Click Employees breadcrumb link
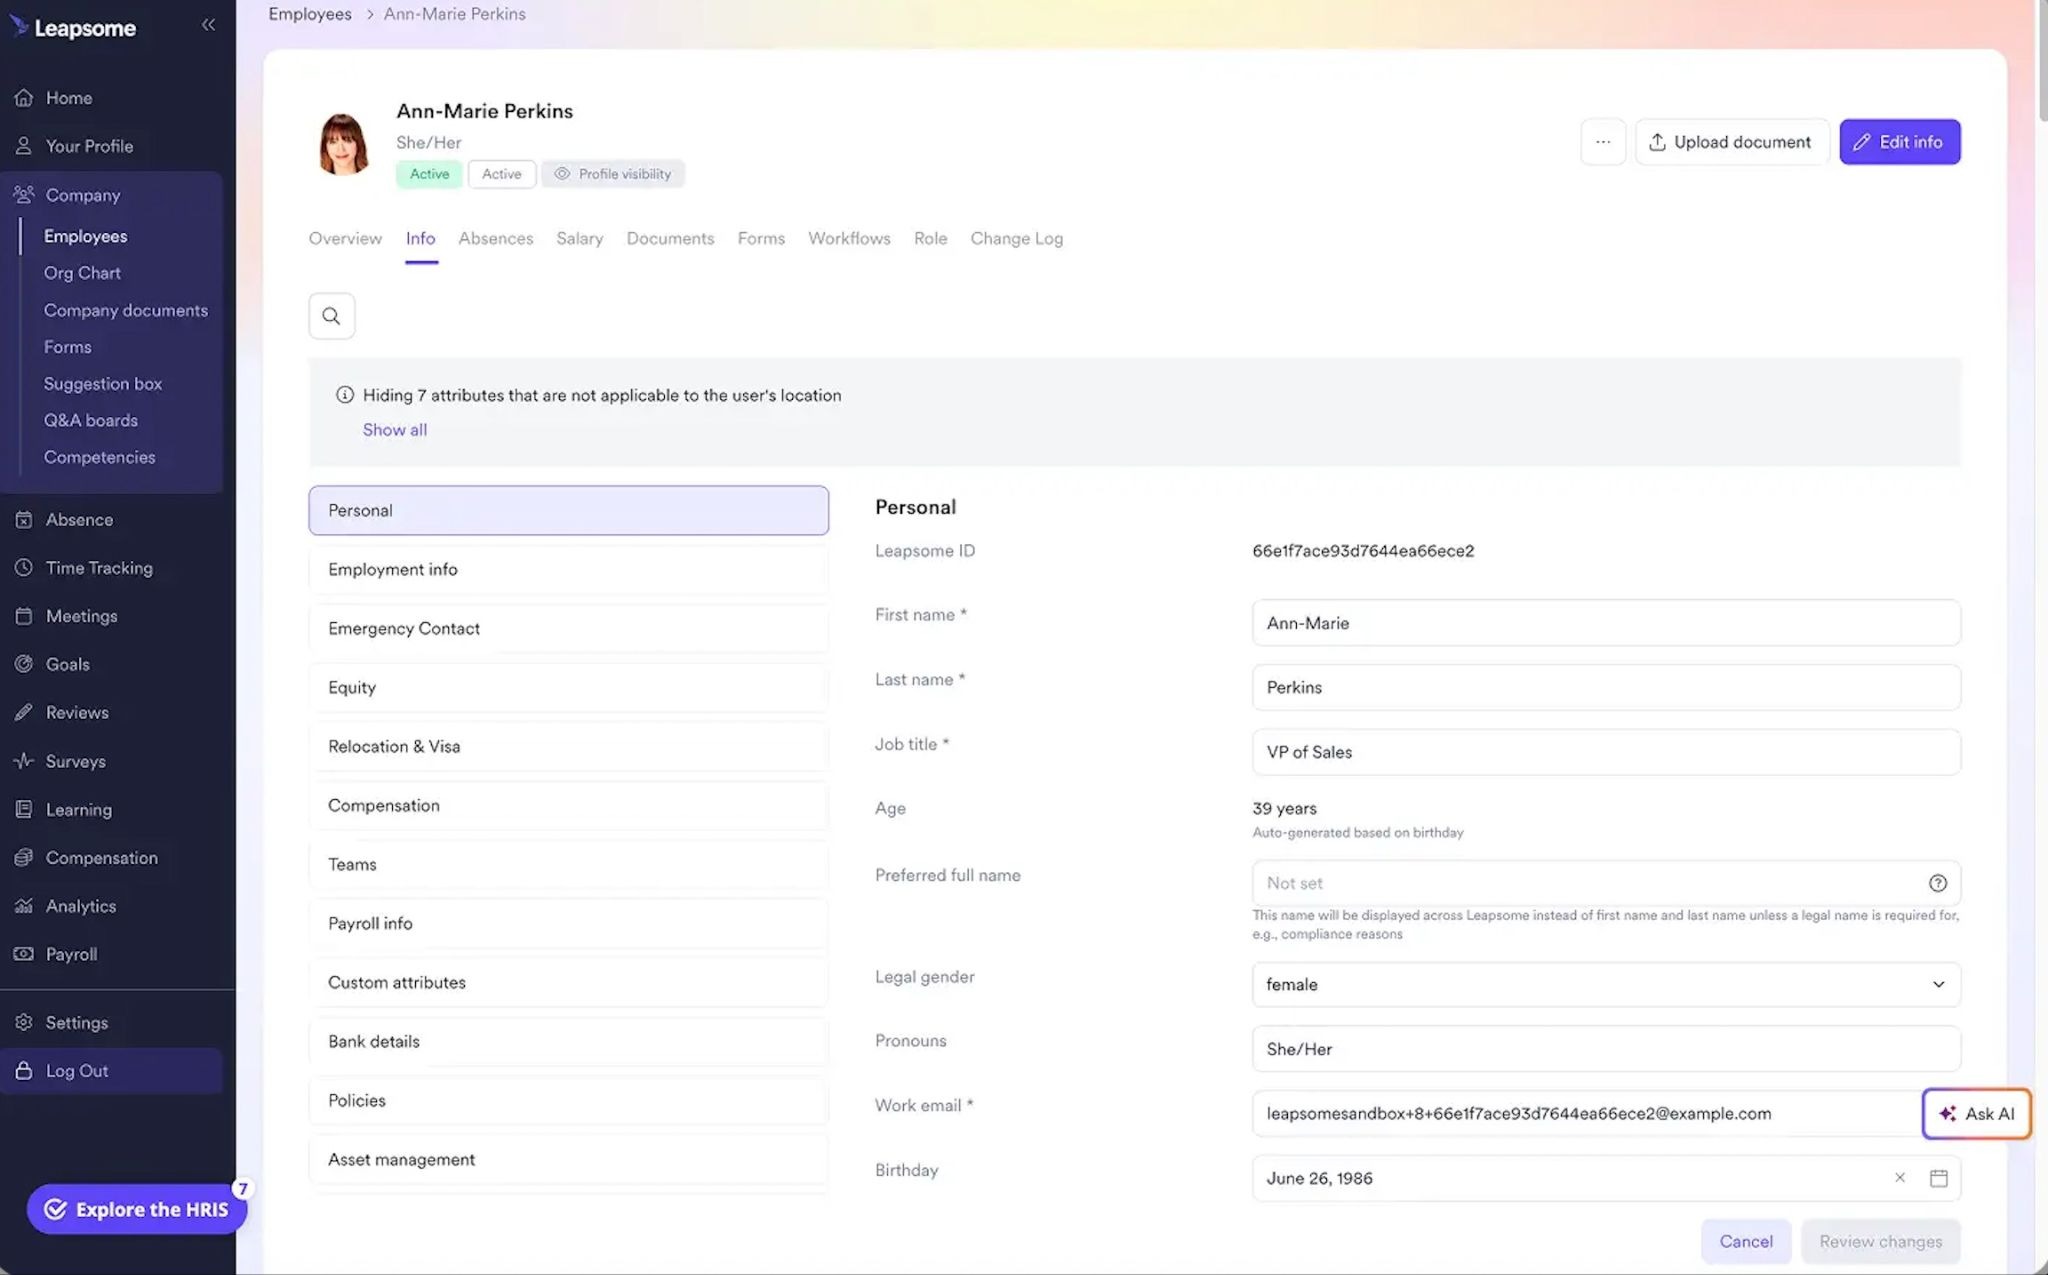 tap(309, 14)
